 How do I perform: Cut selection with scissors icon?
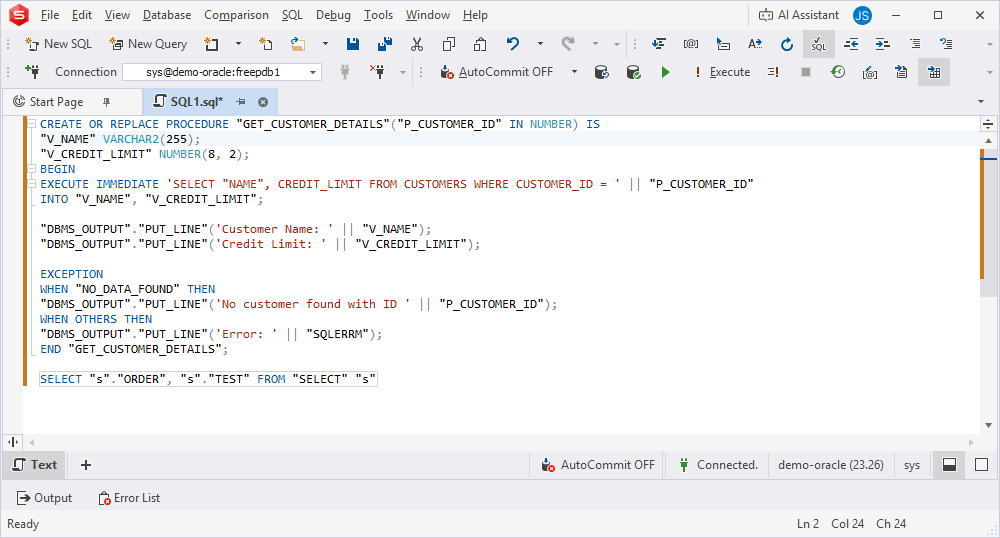click(417, 44)
